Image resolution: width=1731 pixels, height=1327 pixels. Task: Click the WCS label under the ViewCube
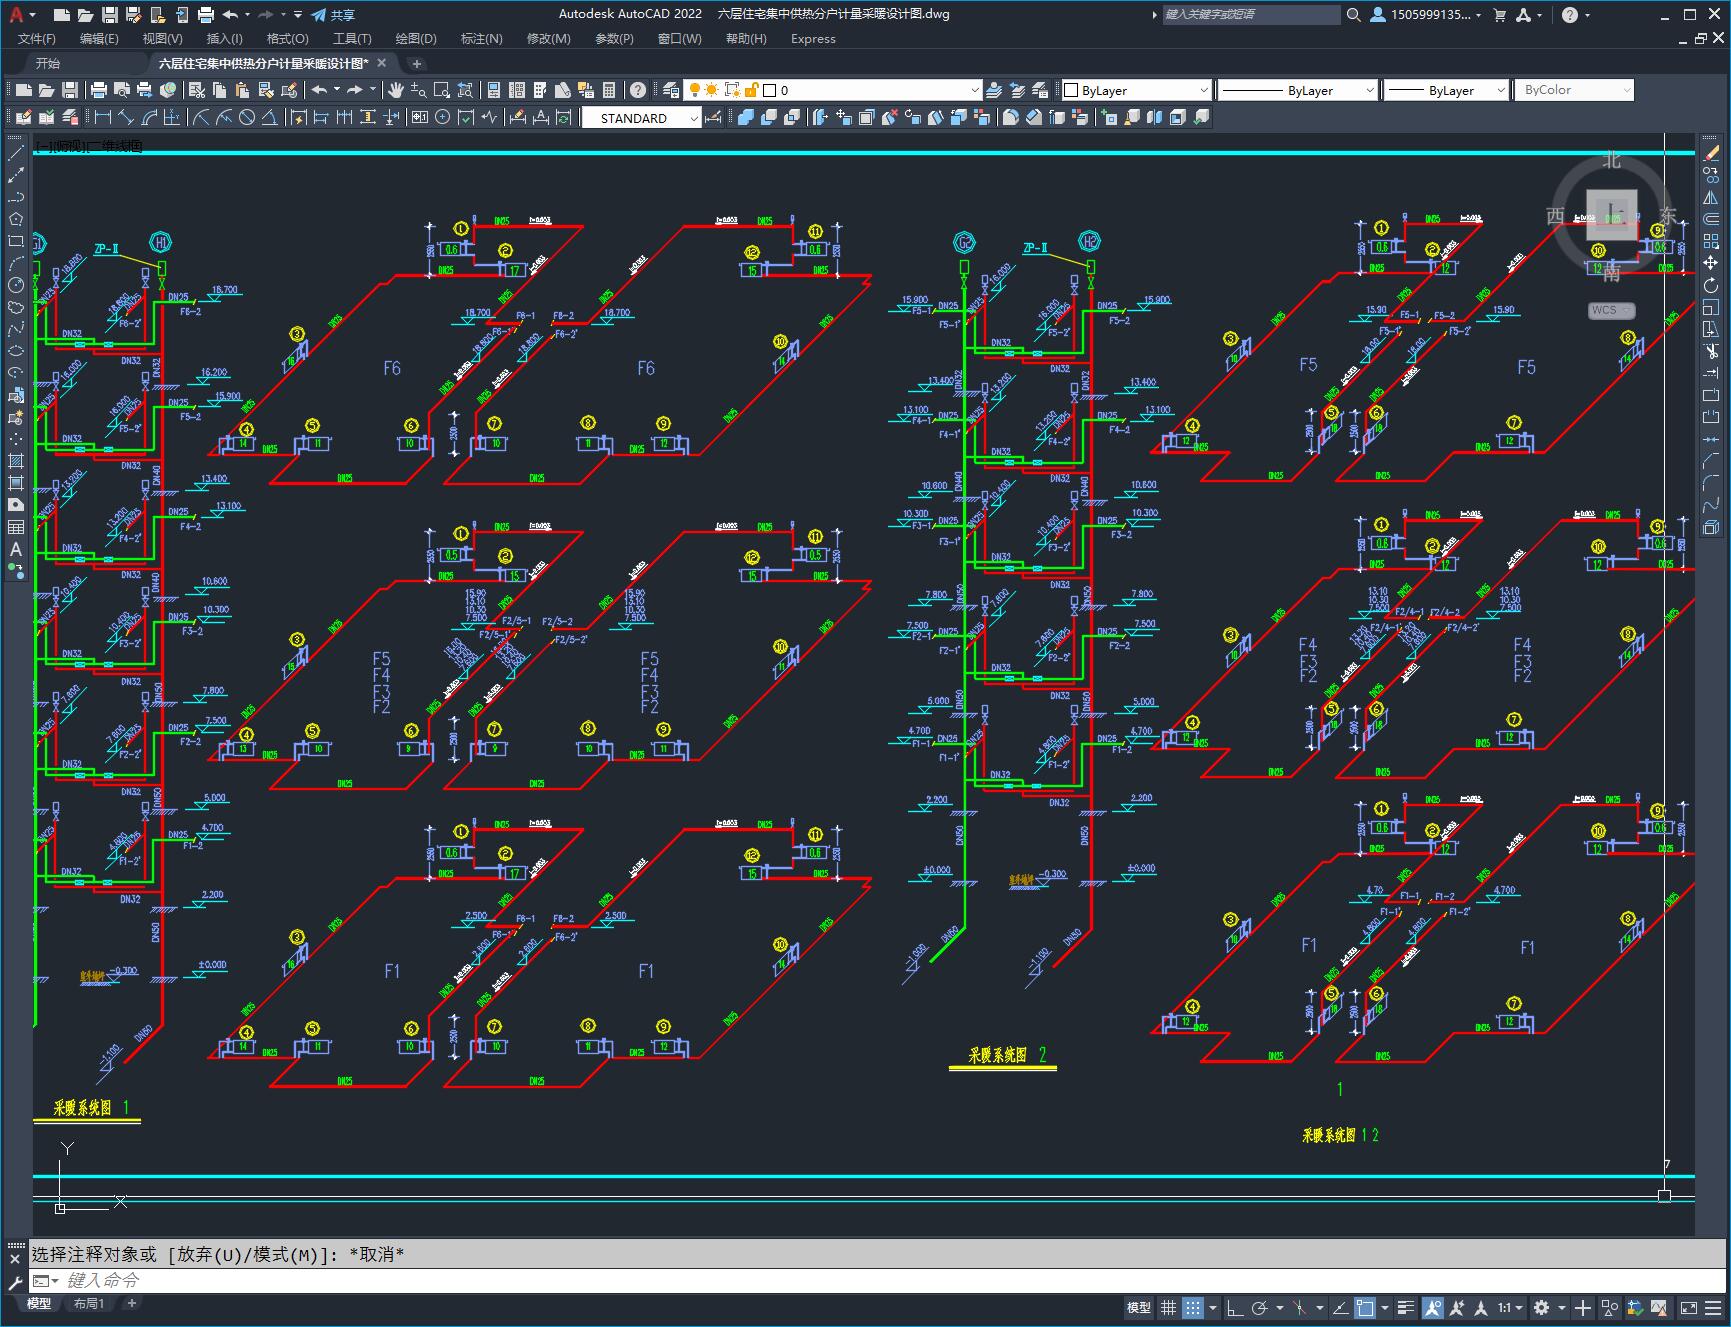pos(1610,310)
